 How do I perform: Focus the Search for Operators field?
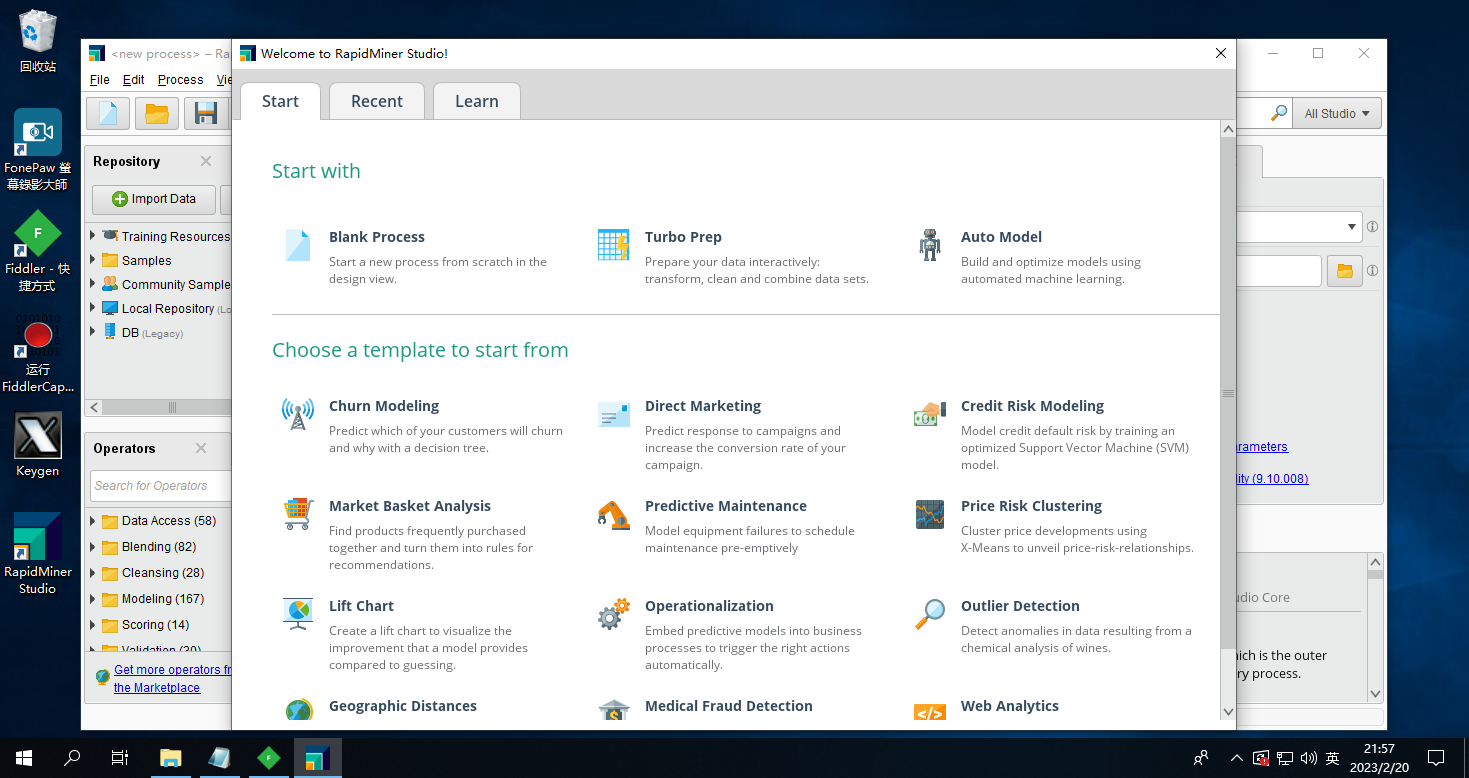pos(161,486)
